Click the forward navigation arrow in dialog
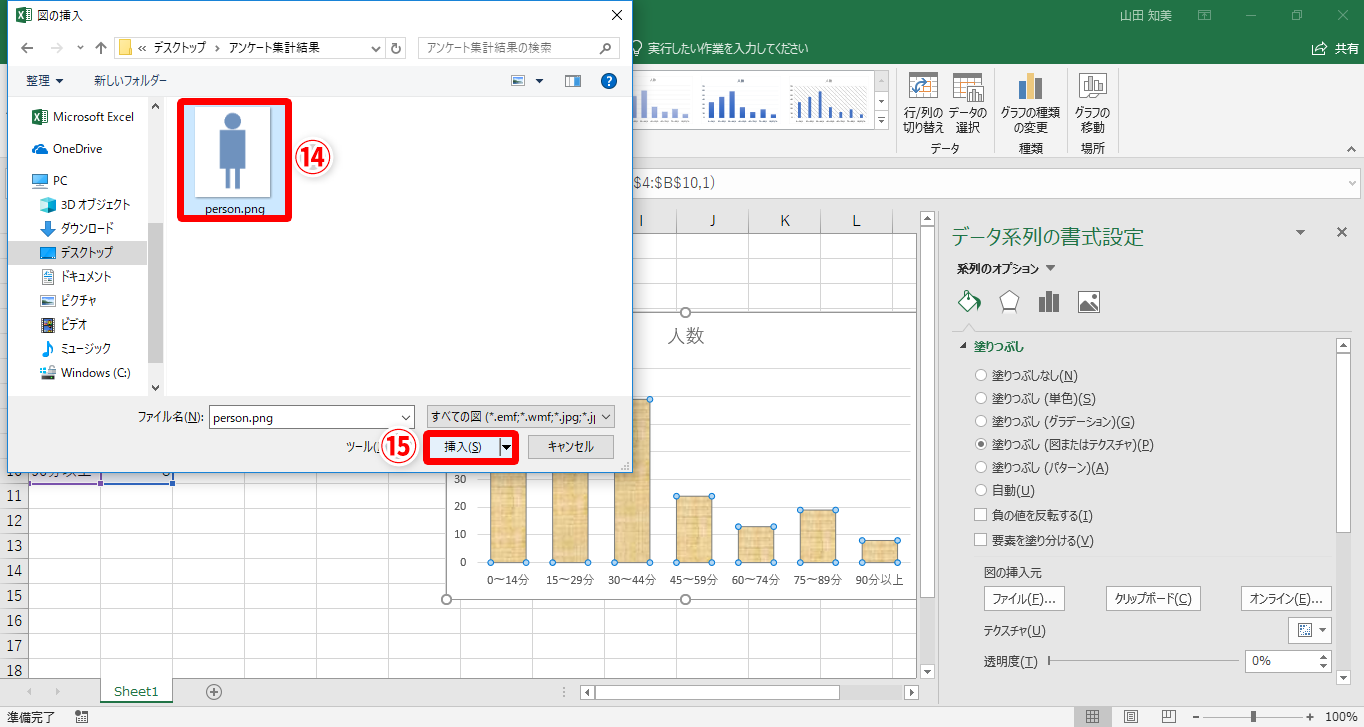The image size is (1364, 727). [56, 48]
